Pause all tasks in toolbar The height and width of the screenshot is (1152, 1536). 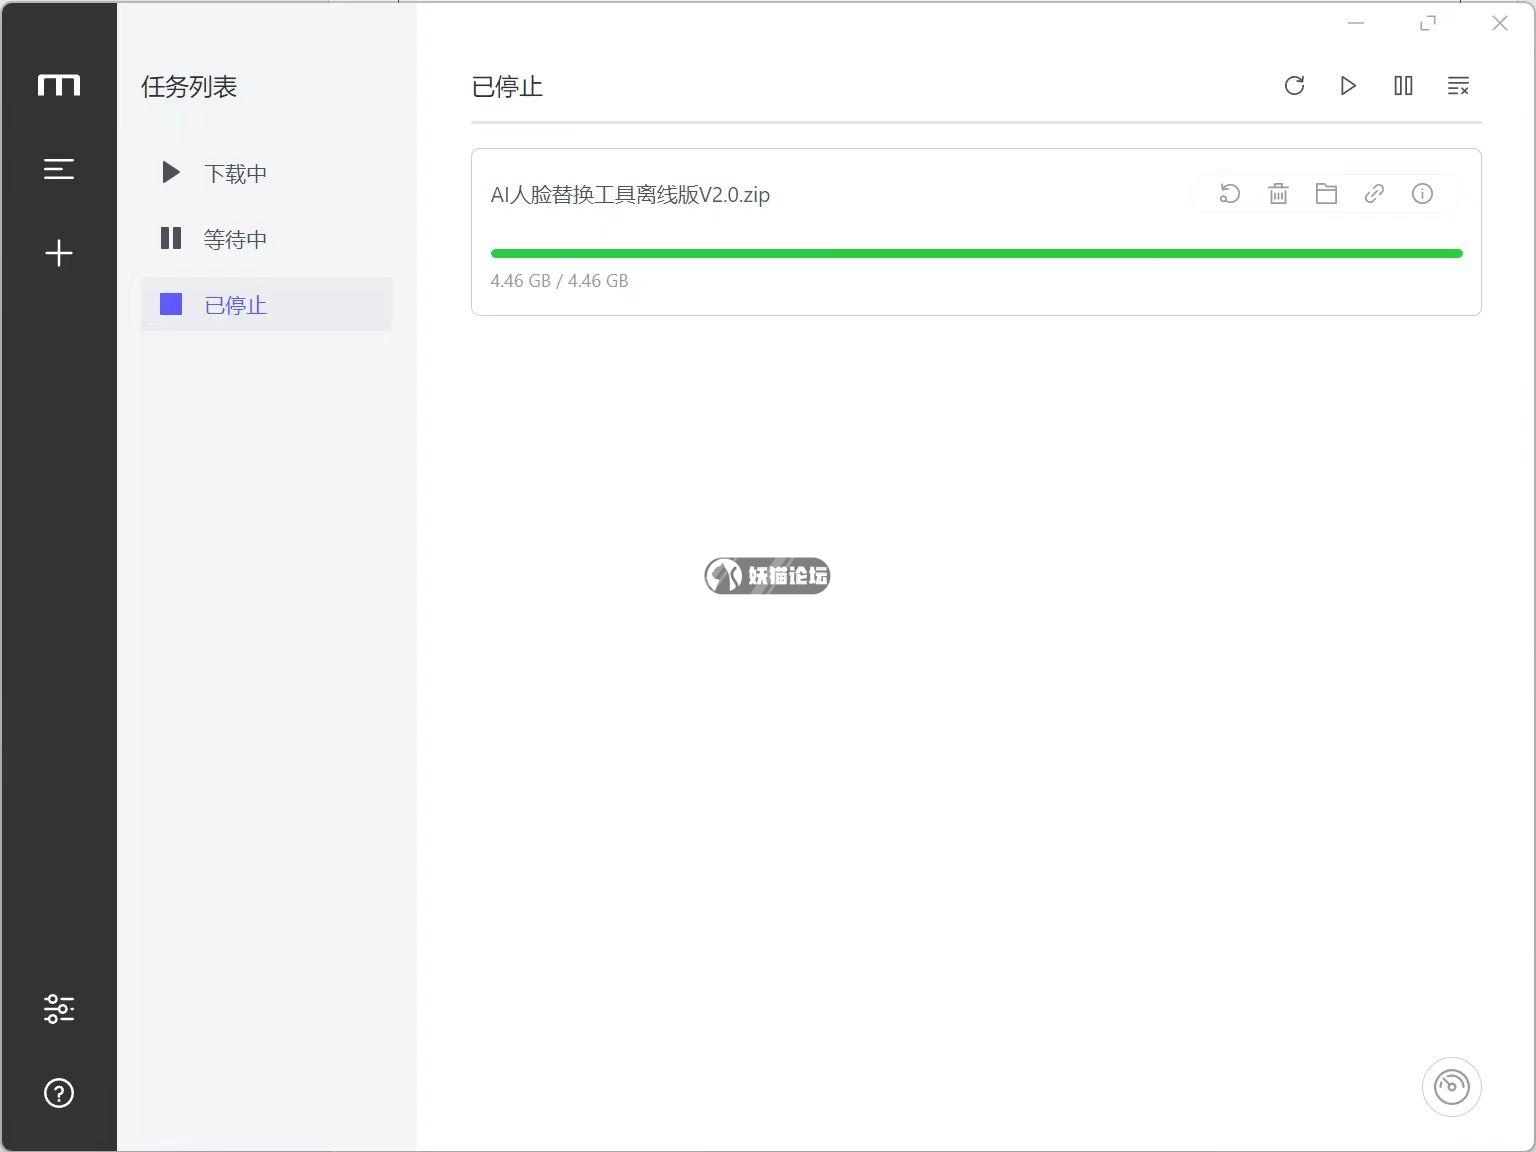pyautogui.click(x=1403, y=86)
